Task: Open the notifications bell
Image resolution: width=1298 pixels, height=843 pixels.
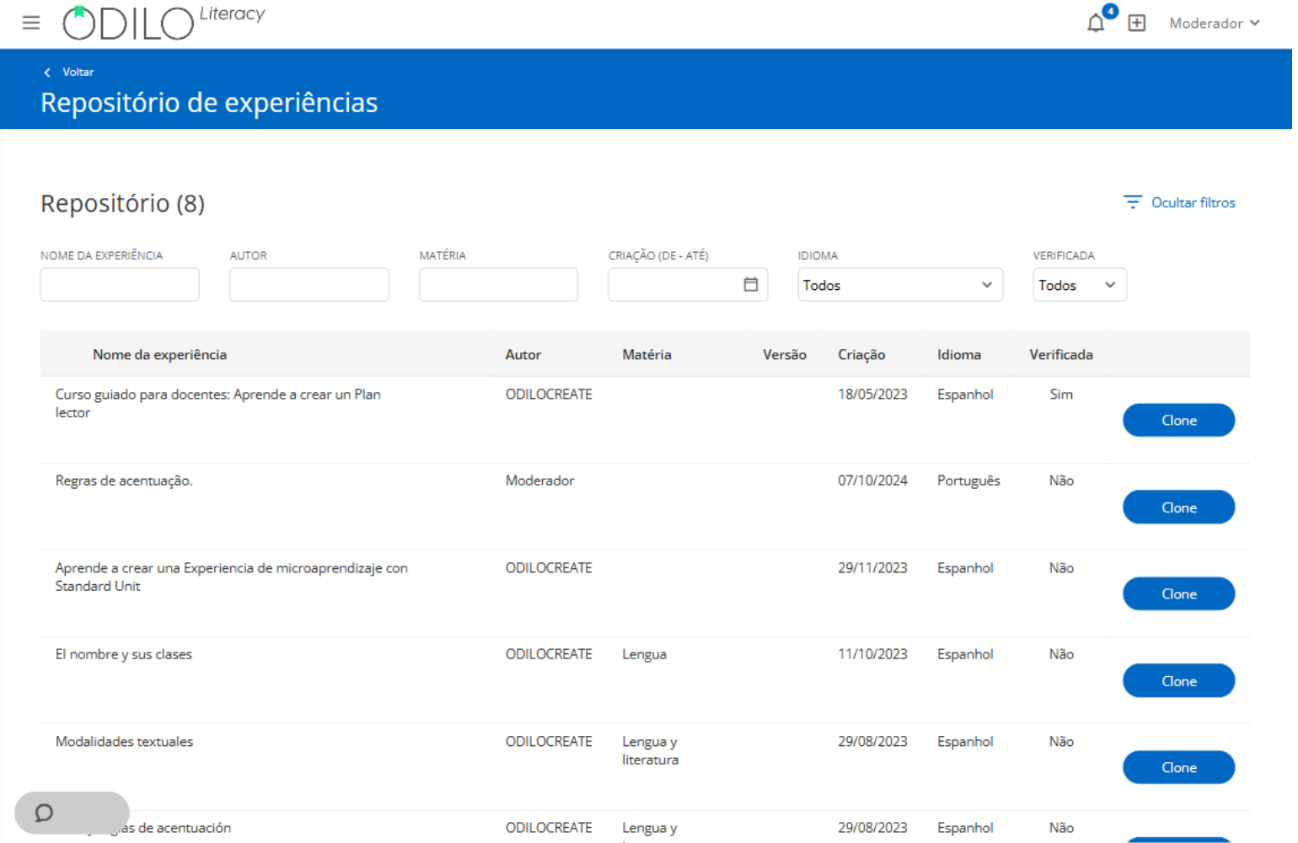Action: [x=1096, y=23]
